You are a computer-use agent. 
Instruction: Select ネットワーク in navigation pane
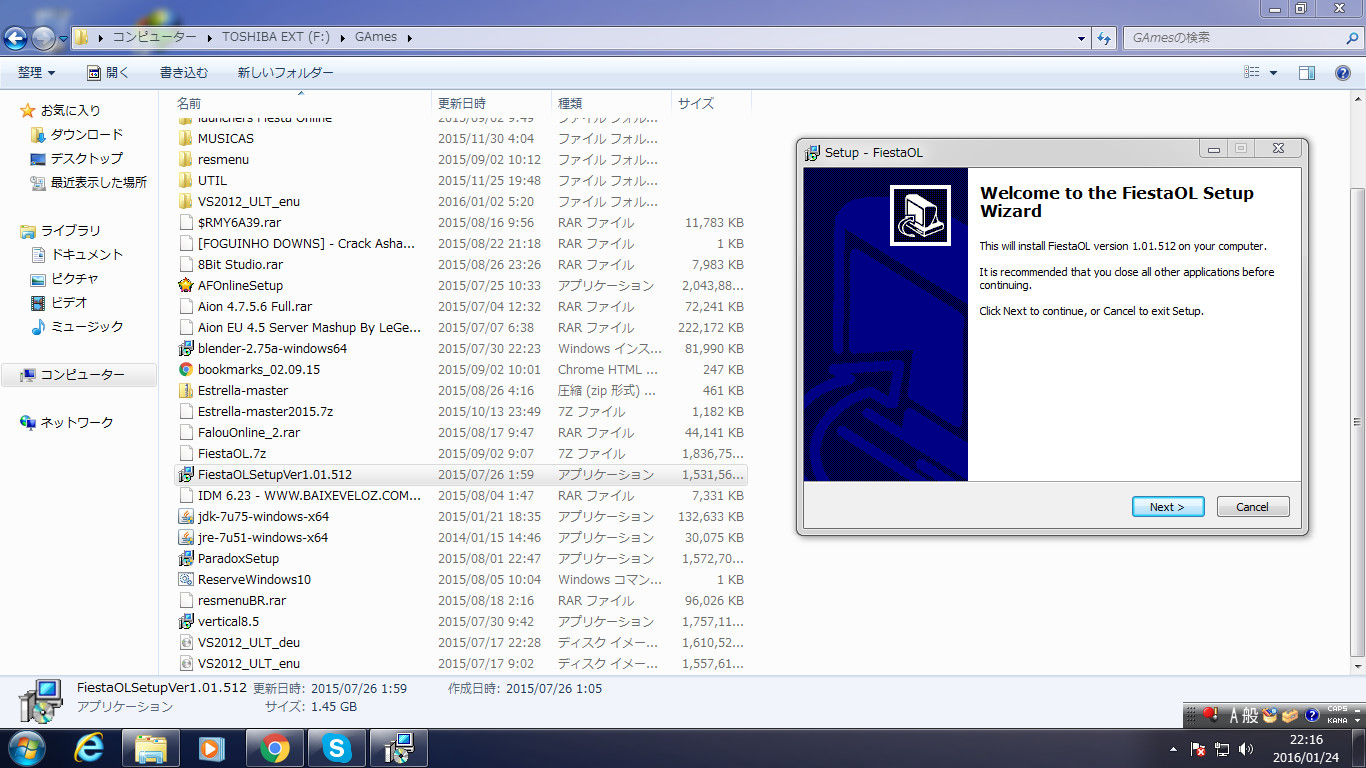pos(77,422)
